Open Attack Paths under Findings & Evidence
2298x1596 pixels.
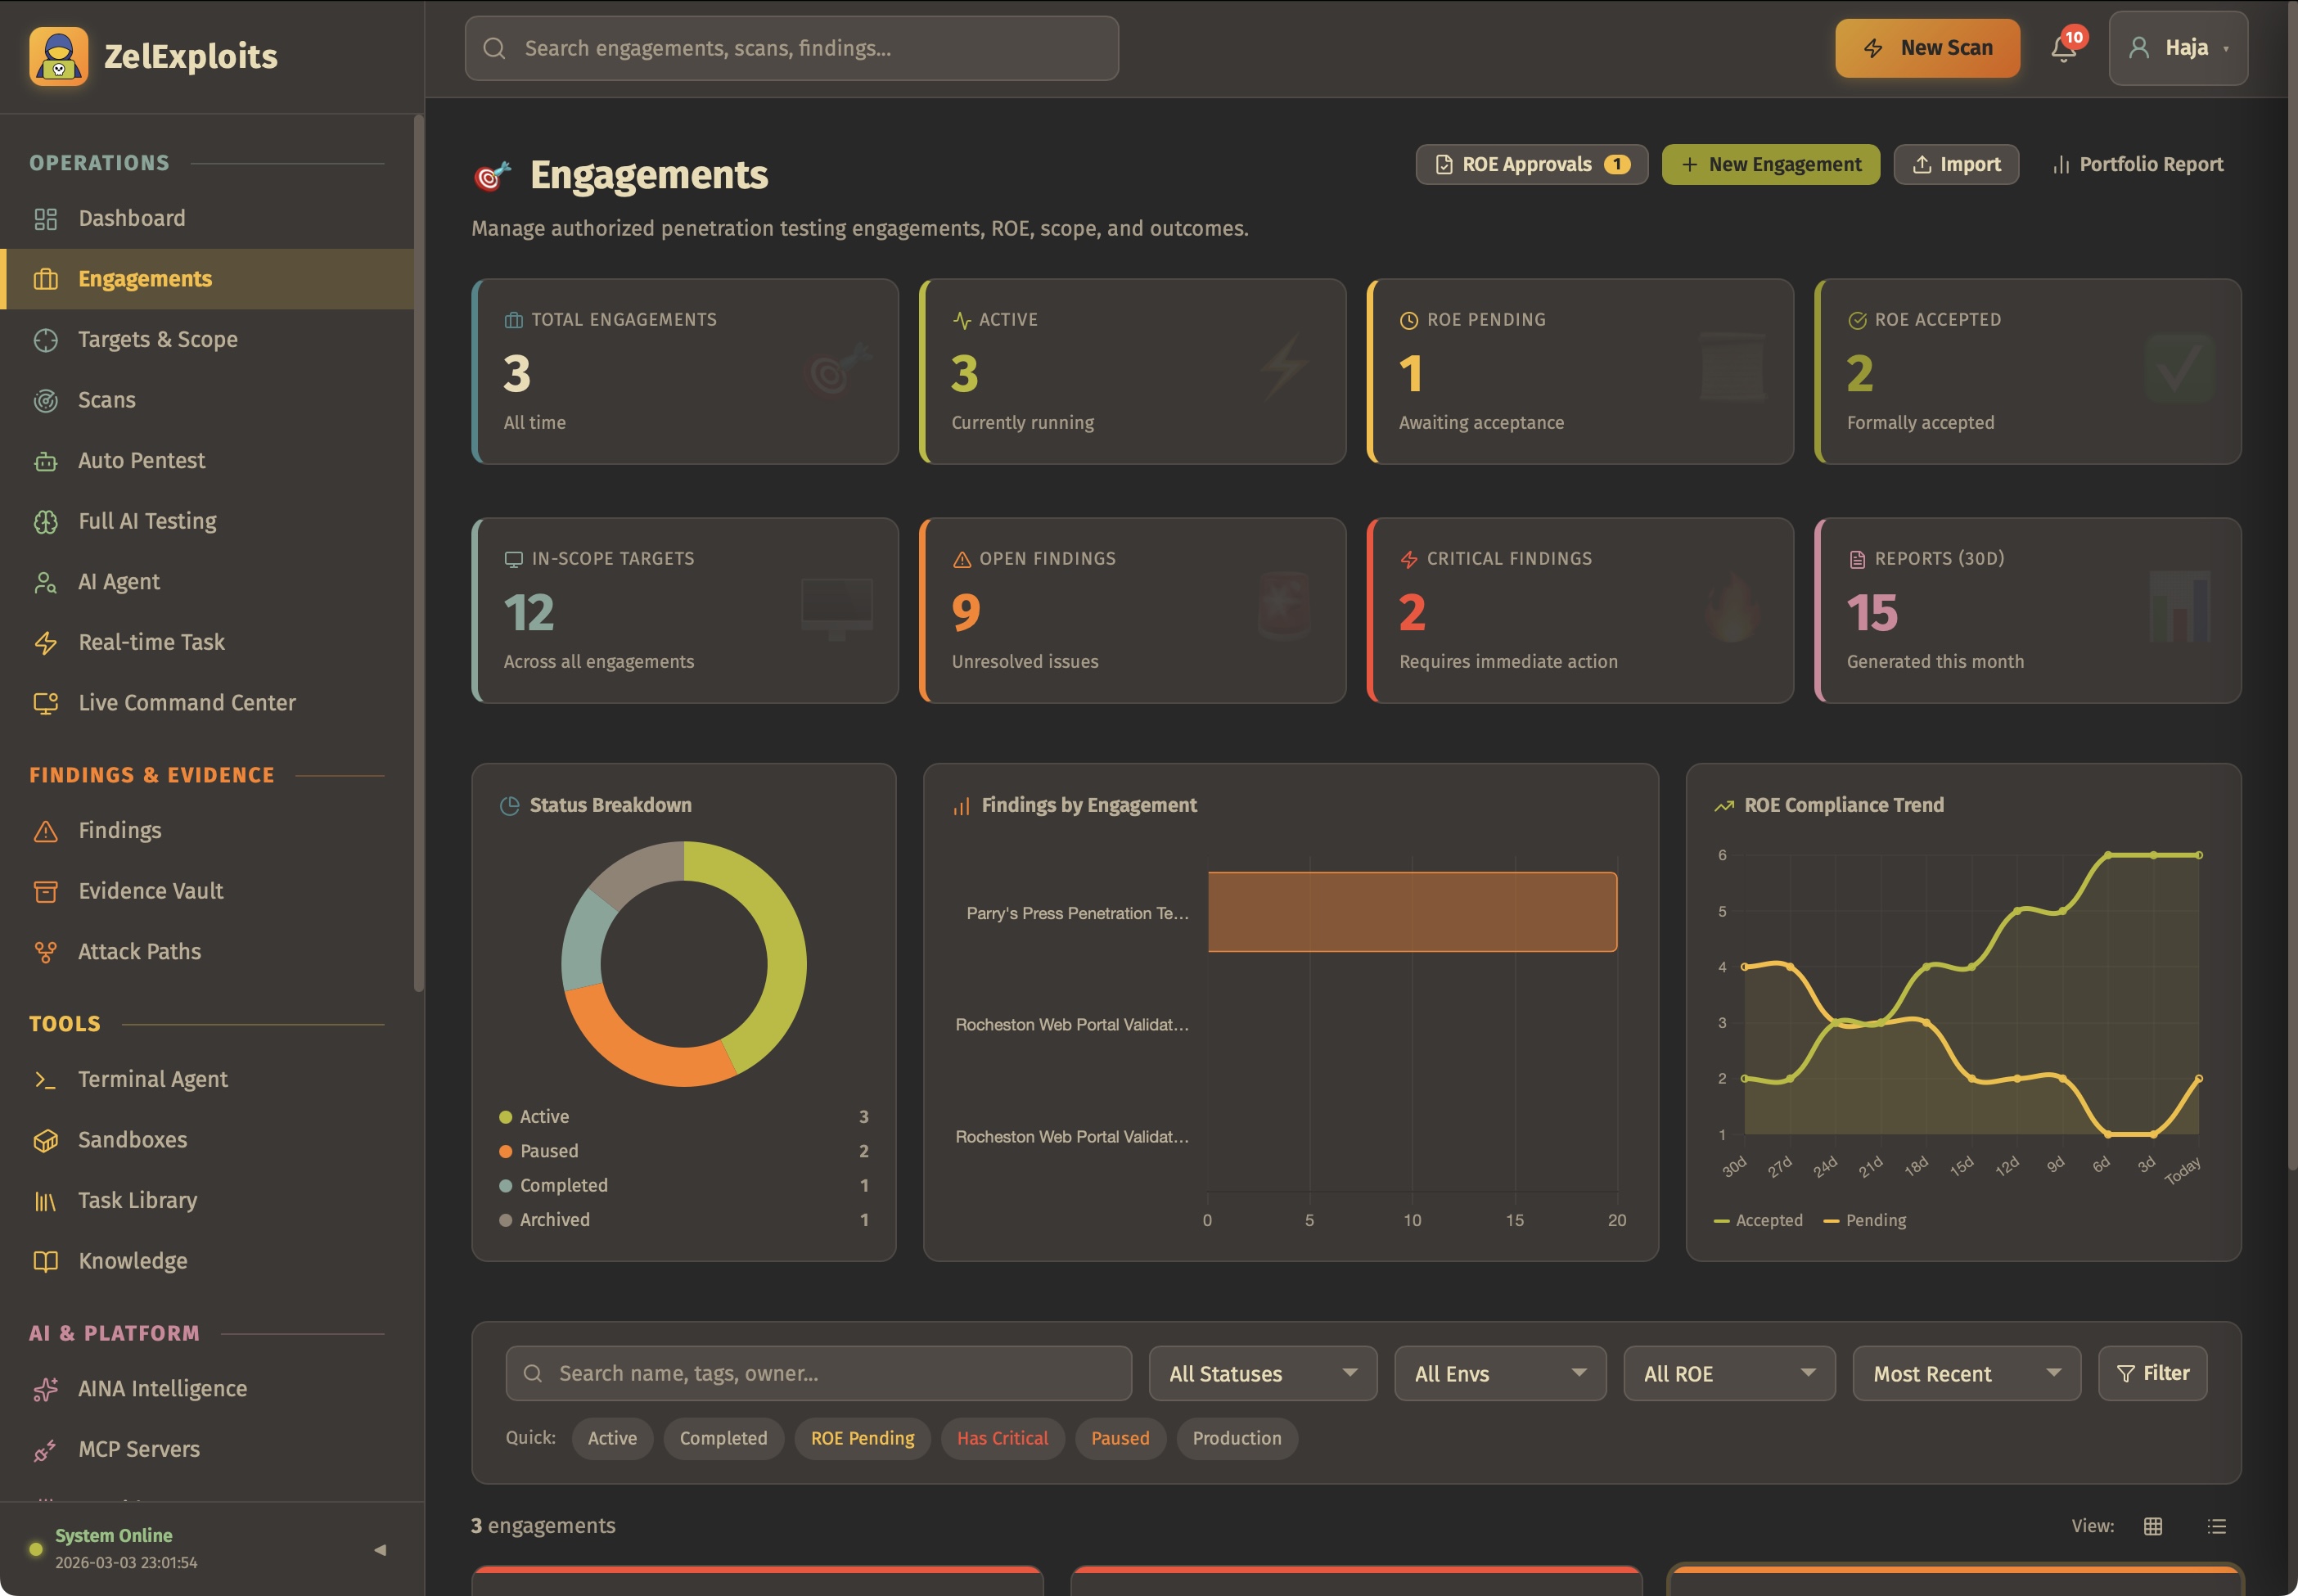(139, 951)
